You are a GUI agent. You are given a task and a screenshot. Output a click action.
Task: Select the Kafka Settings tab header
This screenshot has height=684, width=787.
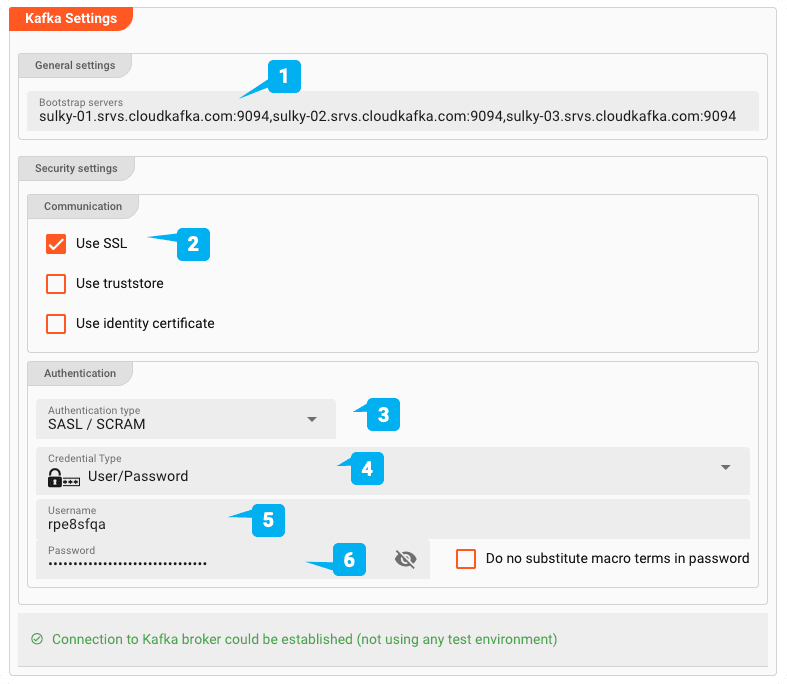pyautogui.click(x=71, y=19)
